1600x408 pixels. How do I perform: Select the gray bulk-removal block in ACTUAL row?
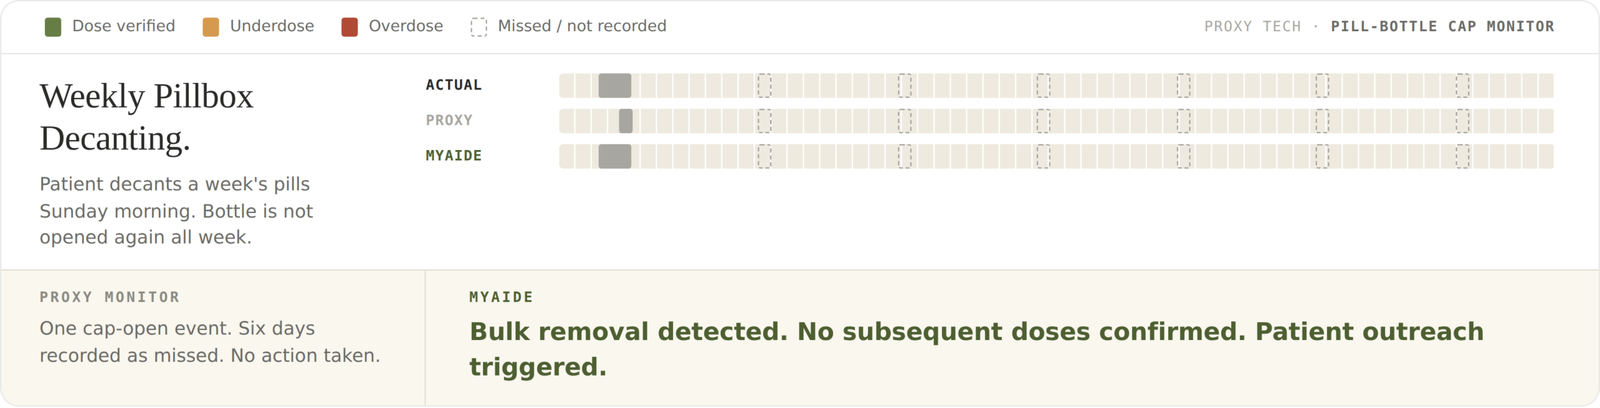[615, 86]
